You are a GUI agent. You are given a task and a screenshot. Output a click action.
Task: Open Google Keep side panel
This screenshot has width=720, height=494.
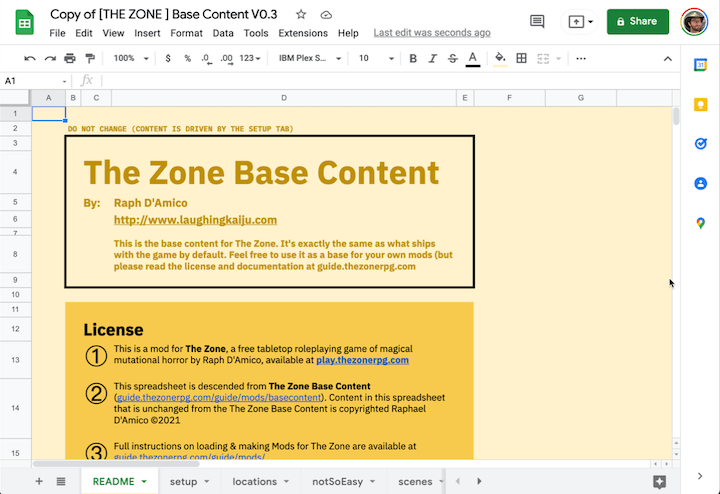coord(700,105)
